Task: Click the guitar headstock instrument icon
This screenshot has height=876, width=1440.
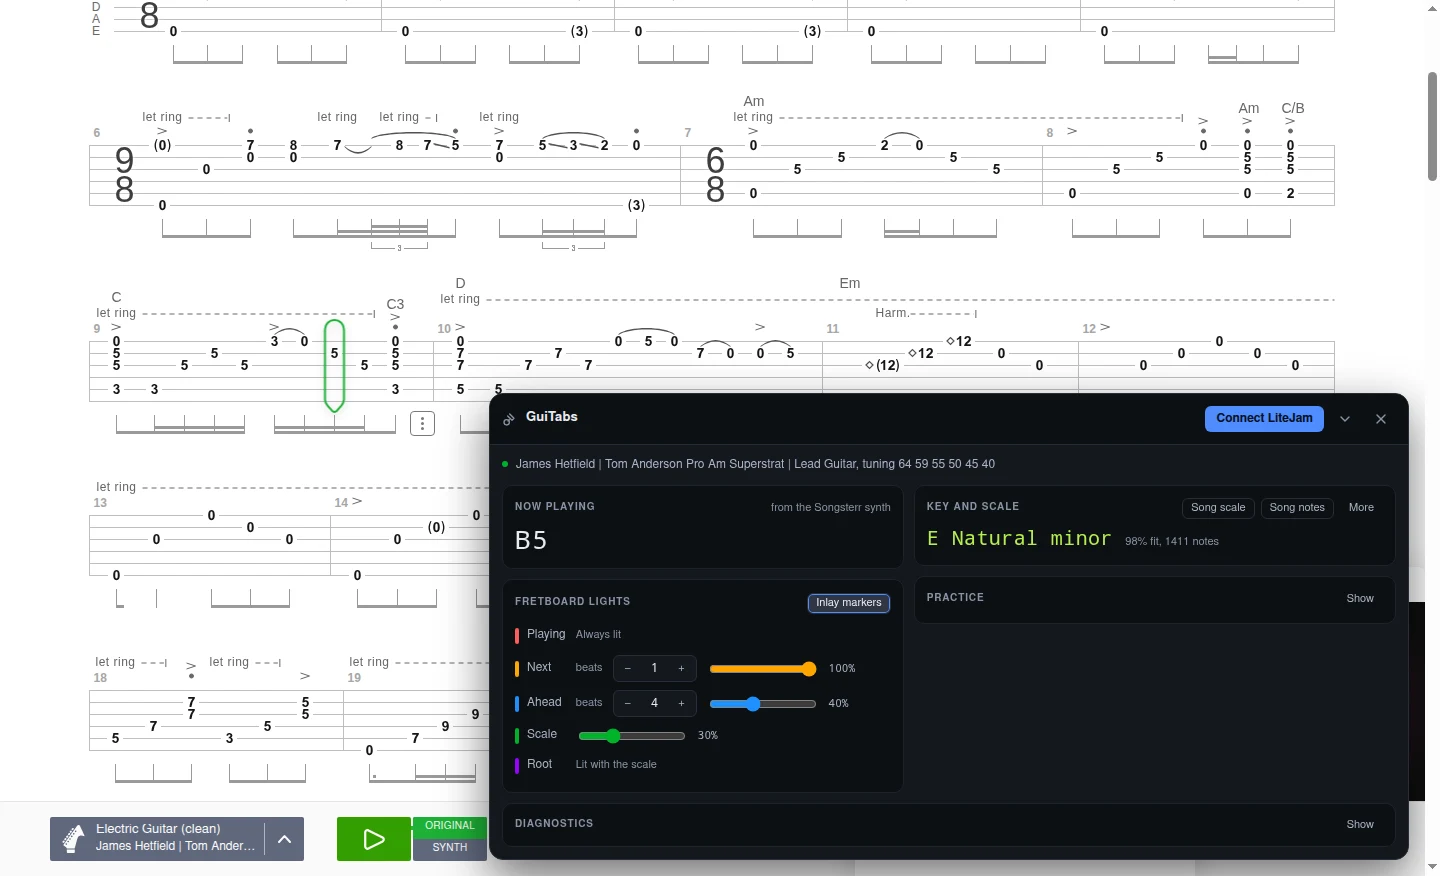Action: [73, 839]
